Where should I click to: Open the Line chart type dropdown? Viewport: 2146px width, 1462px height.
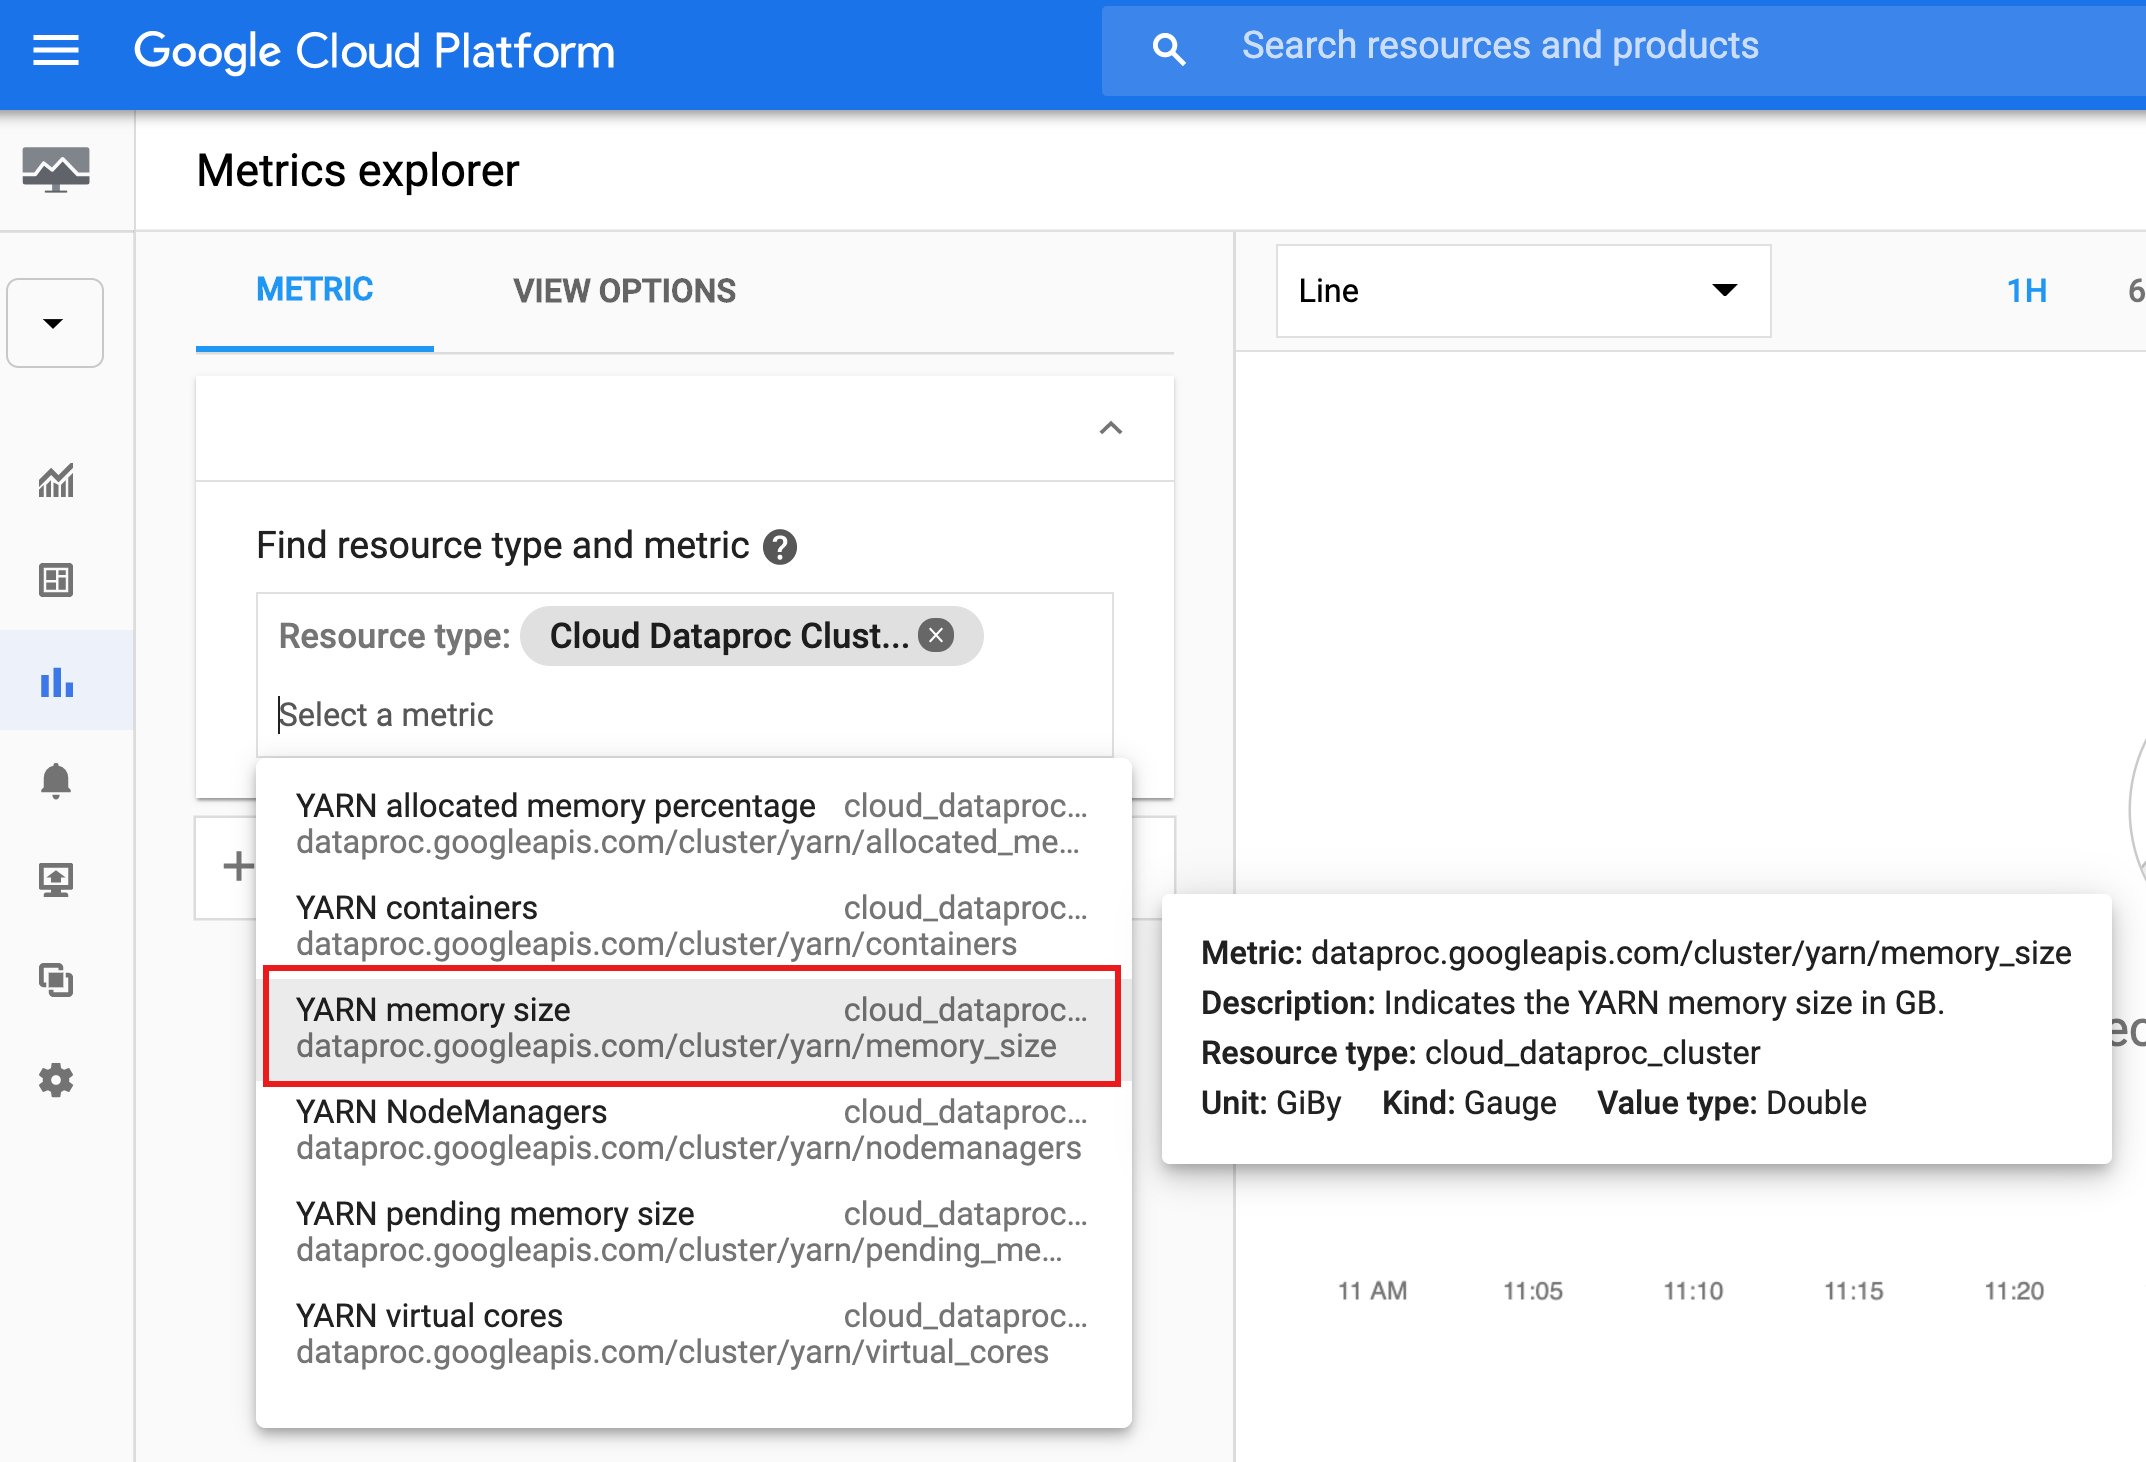(x=1523, y=291)
